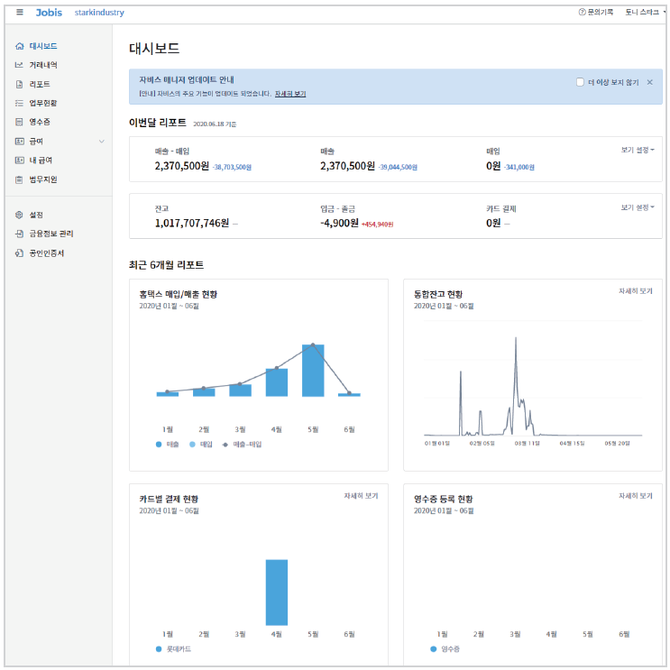The width and height of the screenshot is (670, 670).
Task: Click the 대시보드 home icon in sidebar
Action: pyautogui.click(x=19, y=46)
